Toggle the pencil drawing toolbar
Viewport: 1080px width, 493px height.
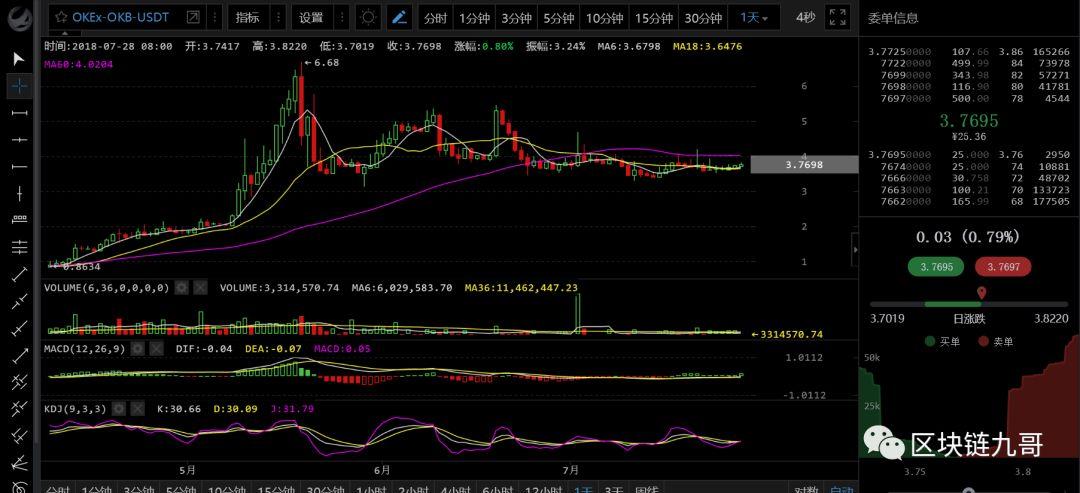[399, 18]
